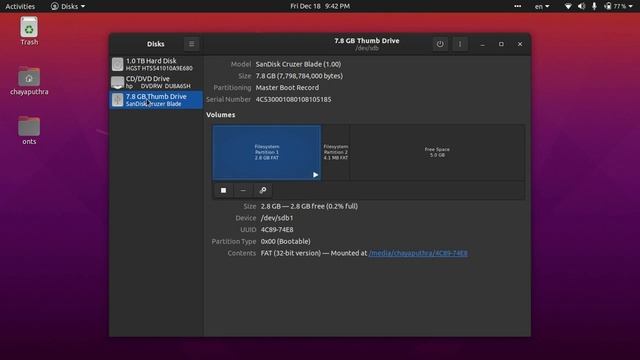Screen dimensions: 640x360
Task: Click the three-dots tray indicator
Action: [x=518, y=6]
